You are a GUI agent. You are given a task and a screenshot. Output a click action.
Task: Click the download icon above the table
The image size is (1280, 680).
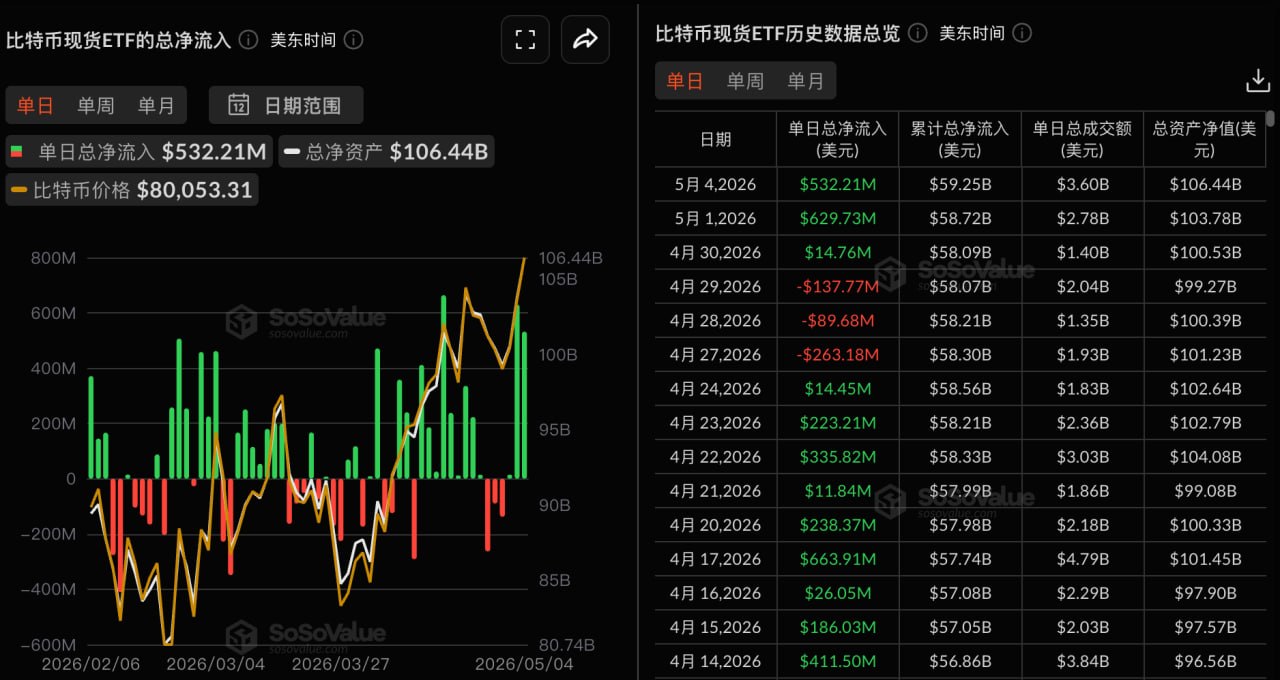pyautogui.click(x=1257, y=81)
